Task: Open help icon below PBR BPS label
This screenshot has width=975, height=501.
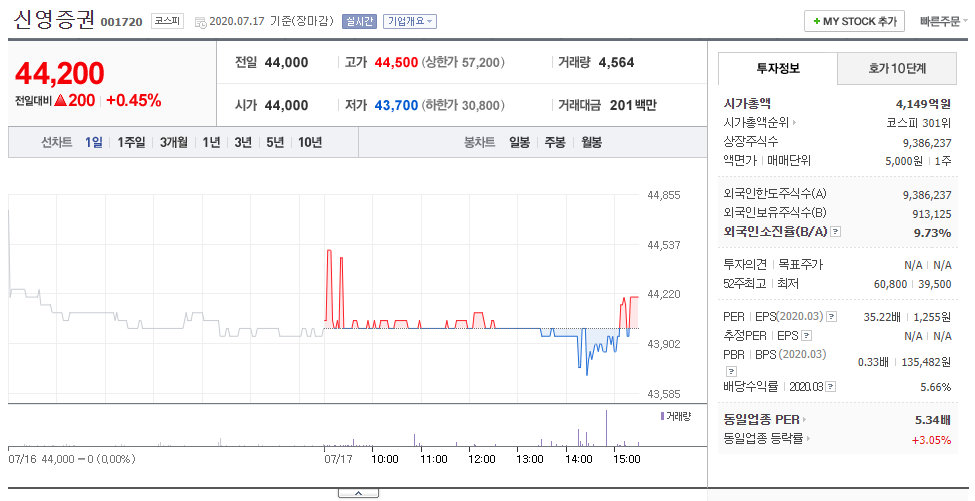Action: coord(732,371)
